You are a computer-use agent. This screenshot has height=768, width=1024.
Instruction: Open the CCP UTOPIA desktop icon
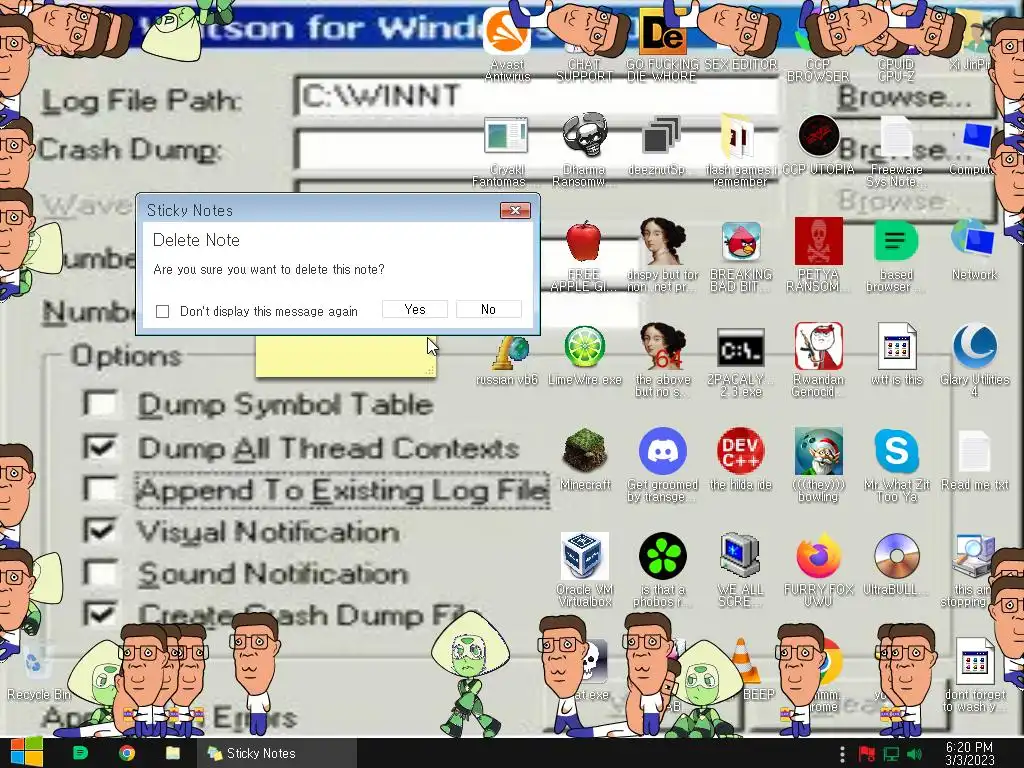[818, 136]
